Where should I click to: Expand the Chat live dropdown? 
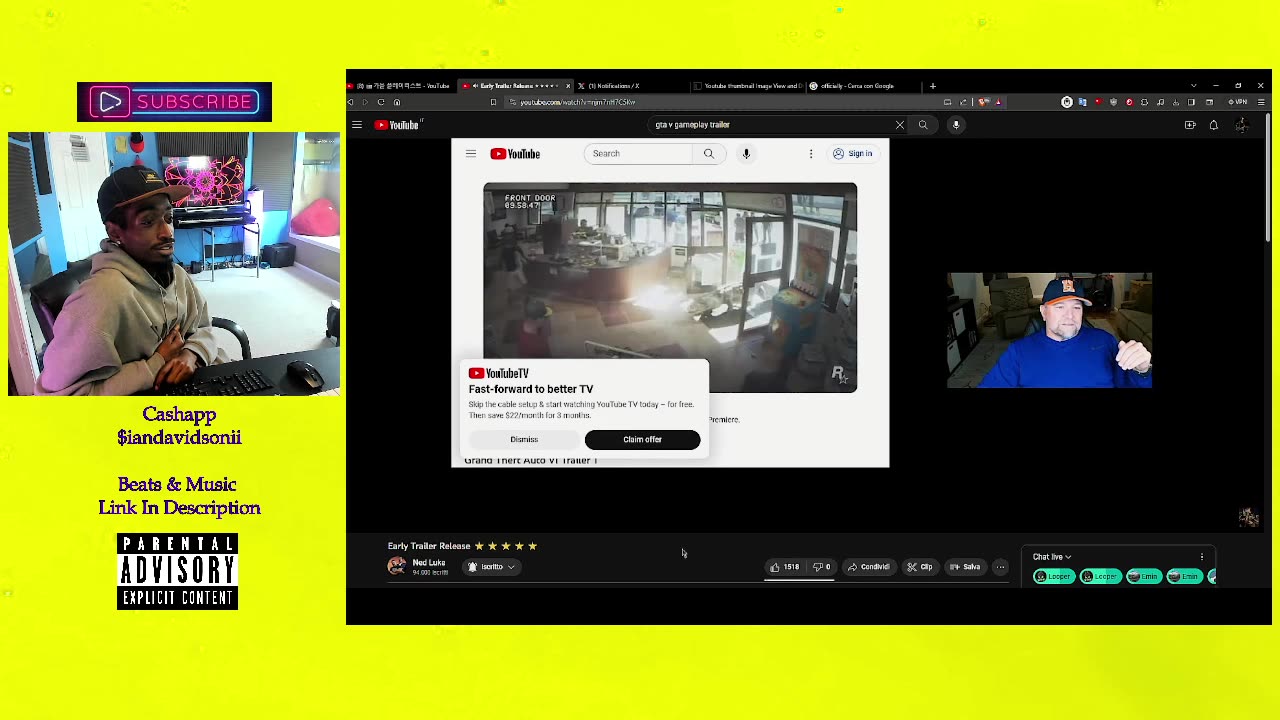[1052, 557]
